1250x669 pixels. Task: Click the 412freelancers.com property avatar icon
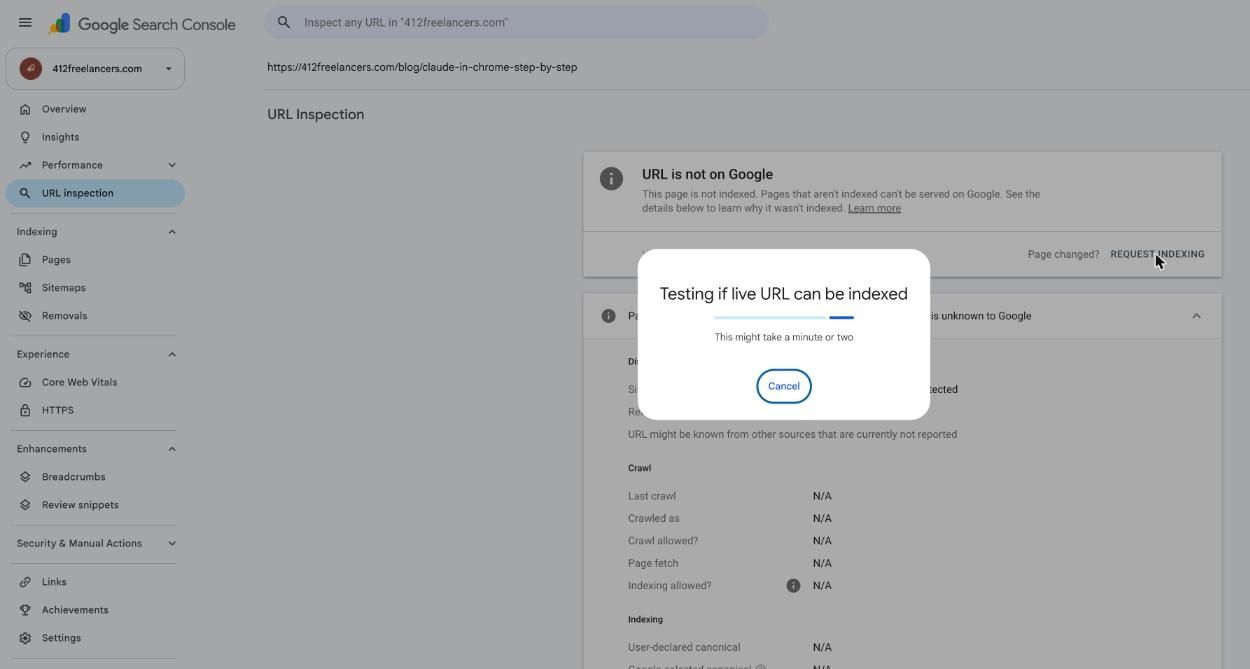point(31,68)
